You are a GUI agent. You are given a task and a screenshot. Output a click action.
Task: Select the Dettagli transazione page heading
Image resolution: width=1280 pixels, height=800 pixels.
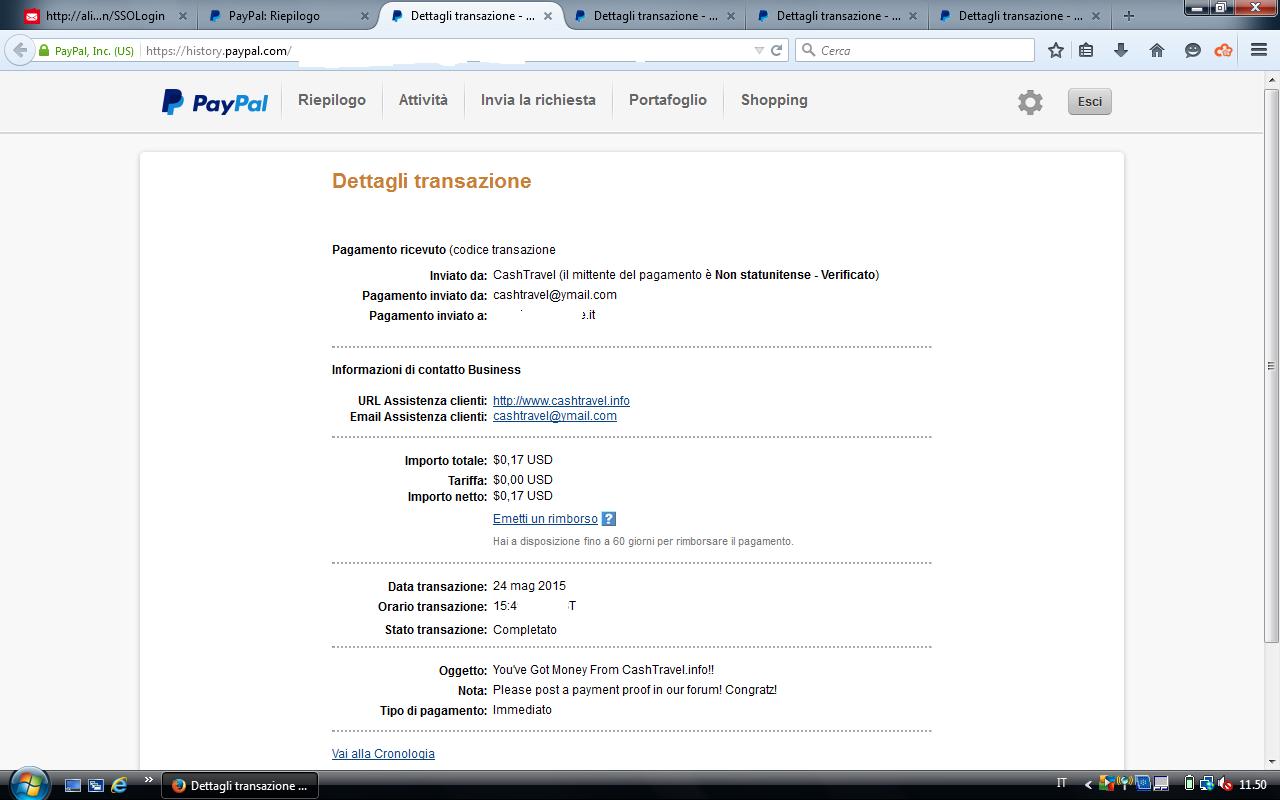[432, 181]
